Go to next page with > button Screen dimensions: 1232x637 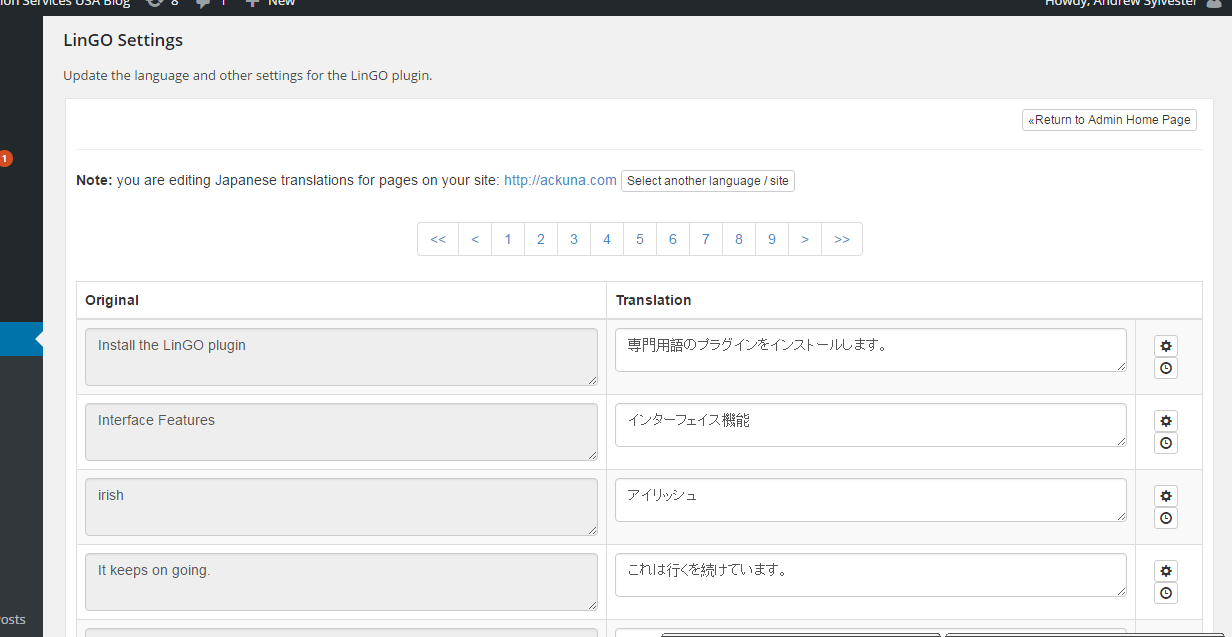click(x=805, y=239)
